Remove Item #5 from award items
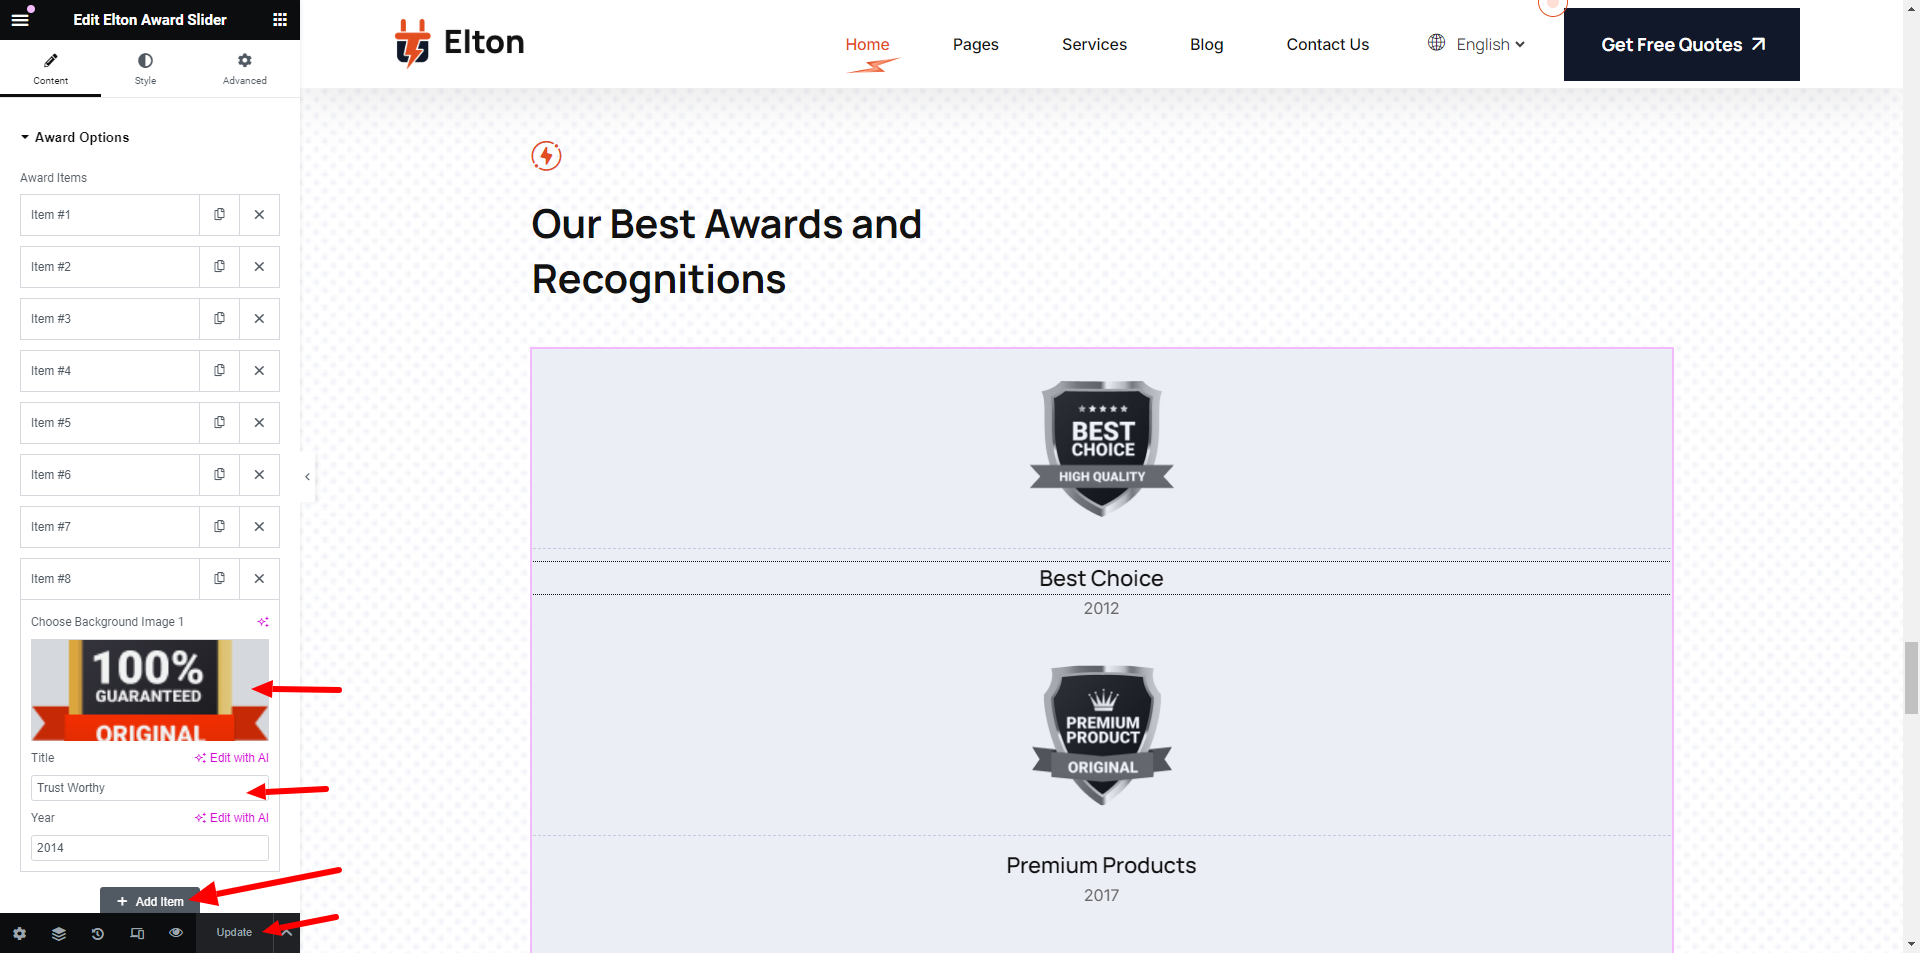This screenshot has height=953, width=1920. point(259,423)
